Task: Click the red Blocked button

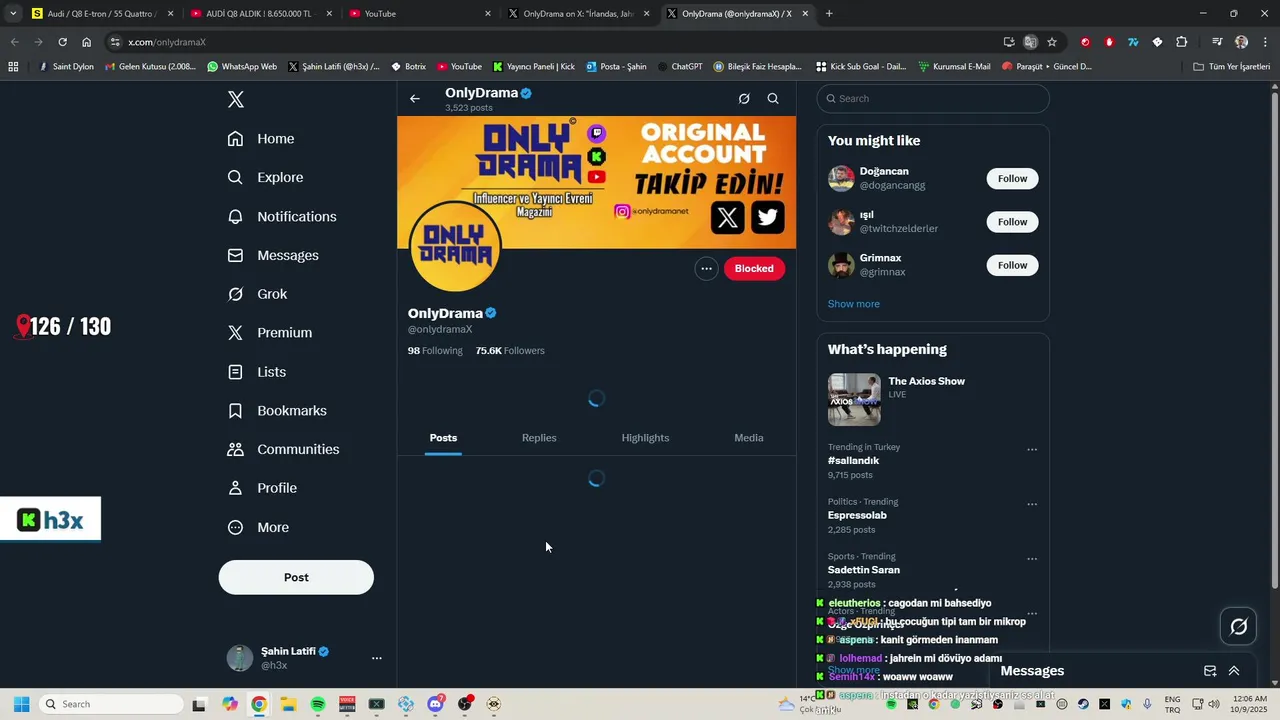Action: 754,268
